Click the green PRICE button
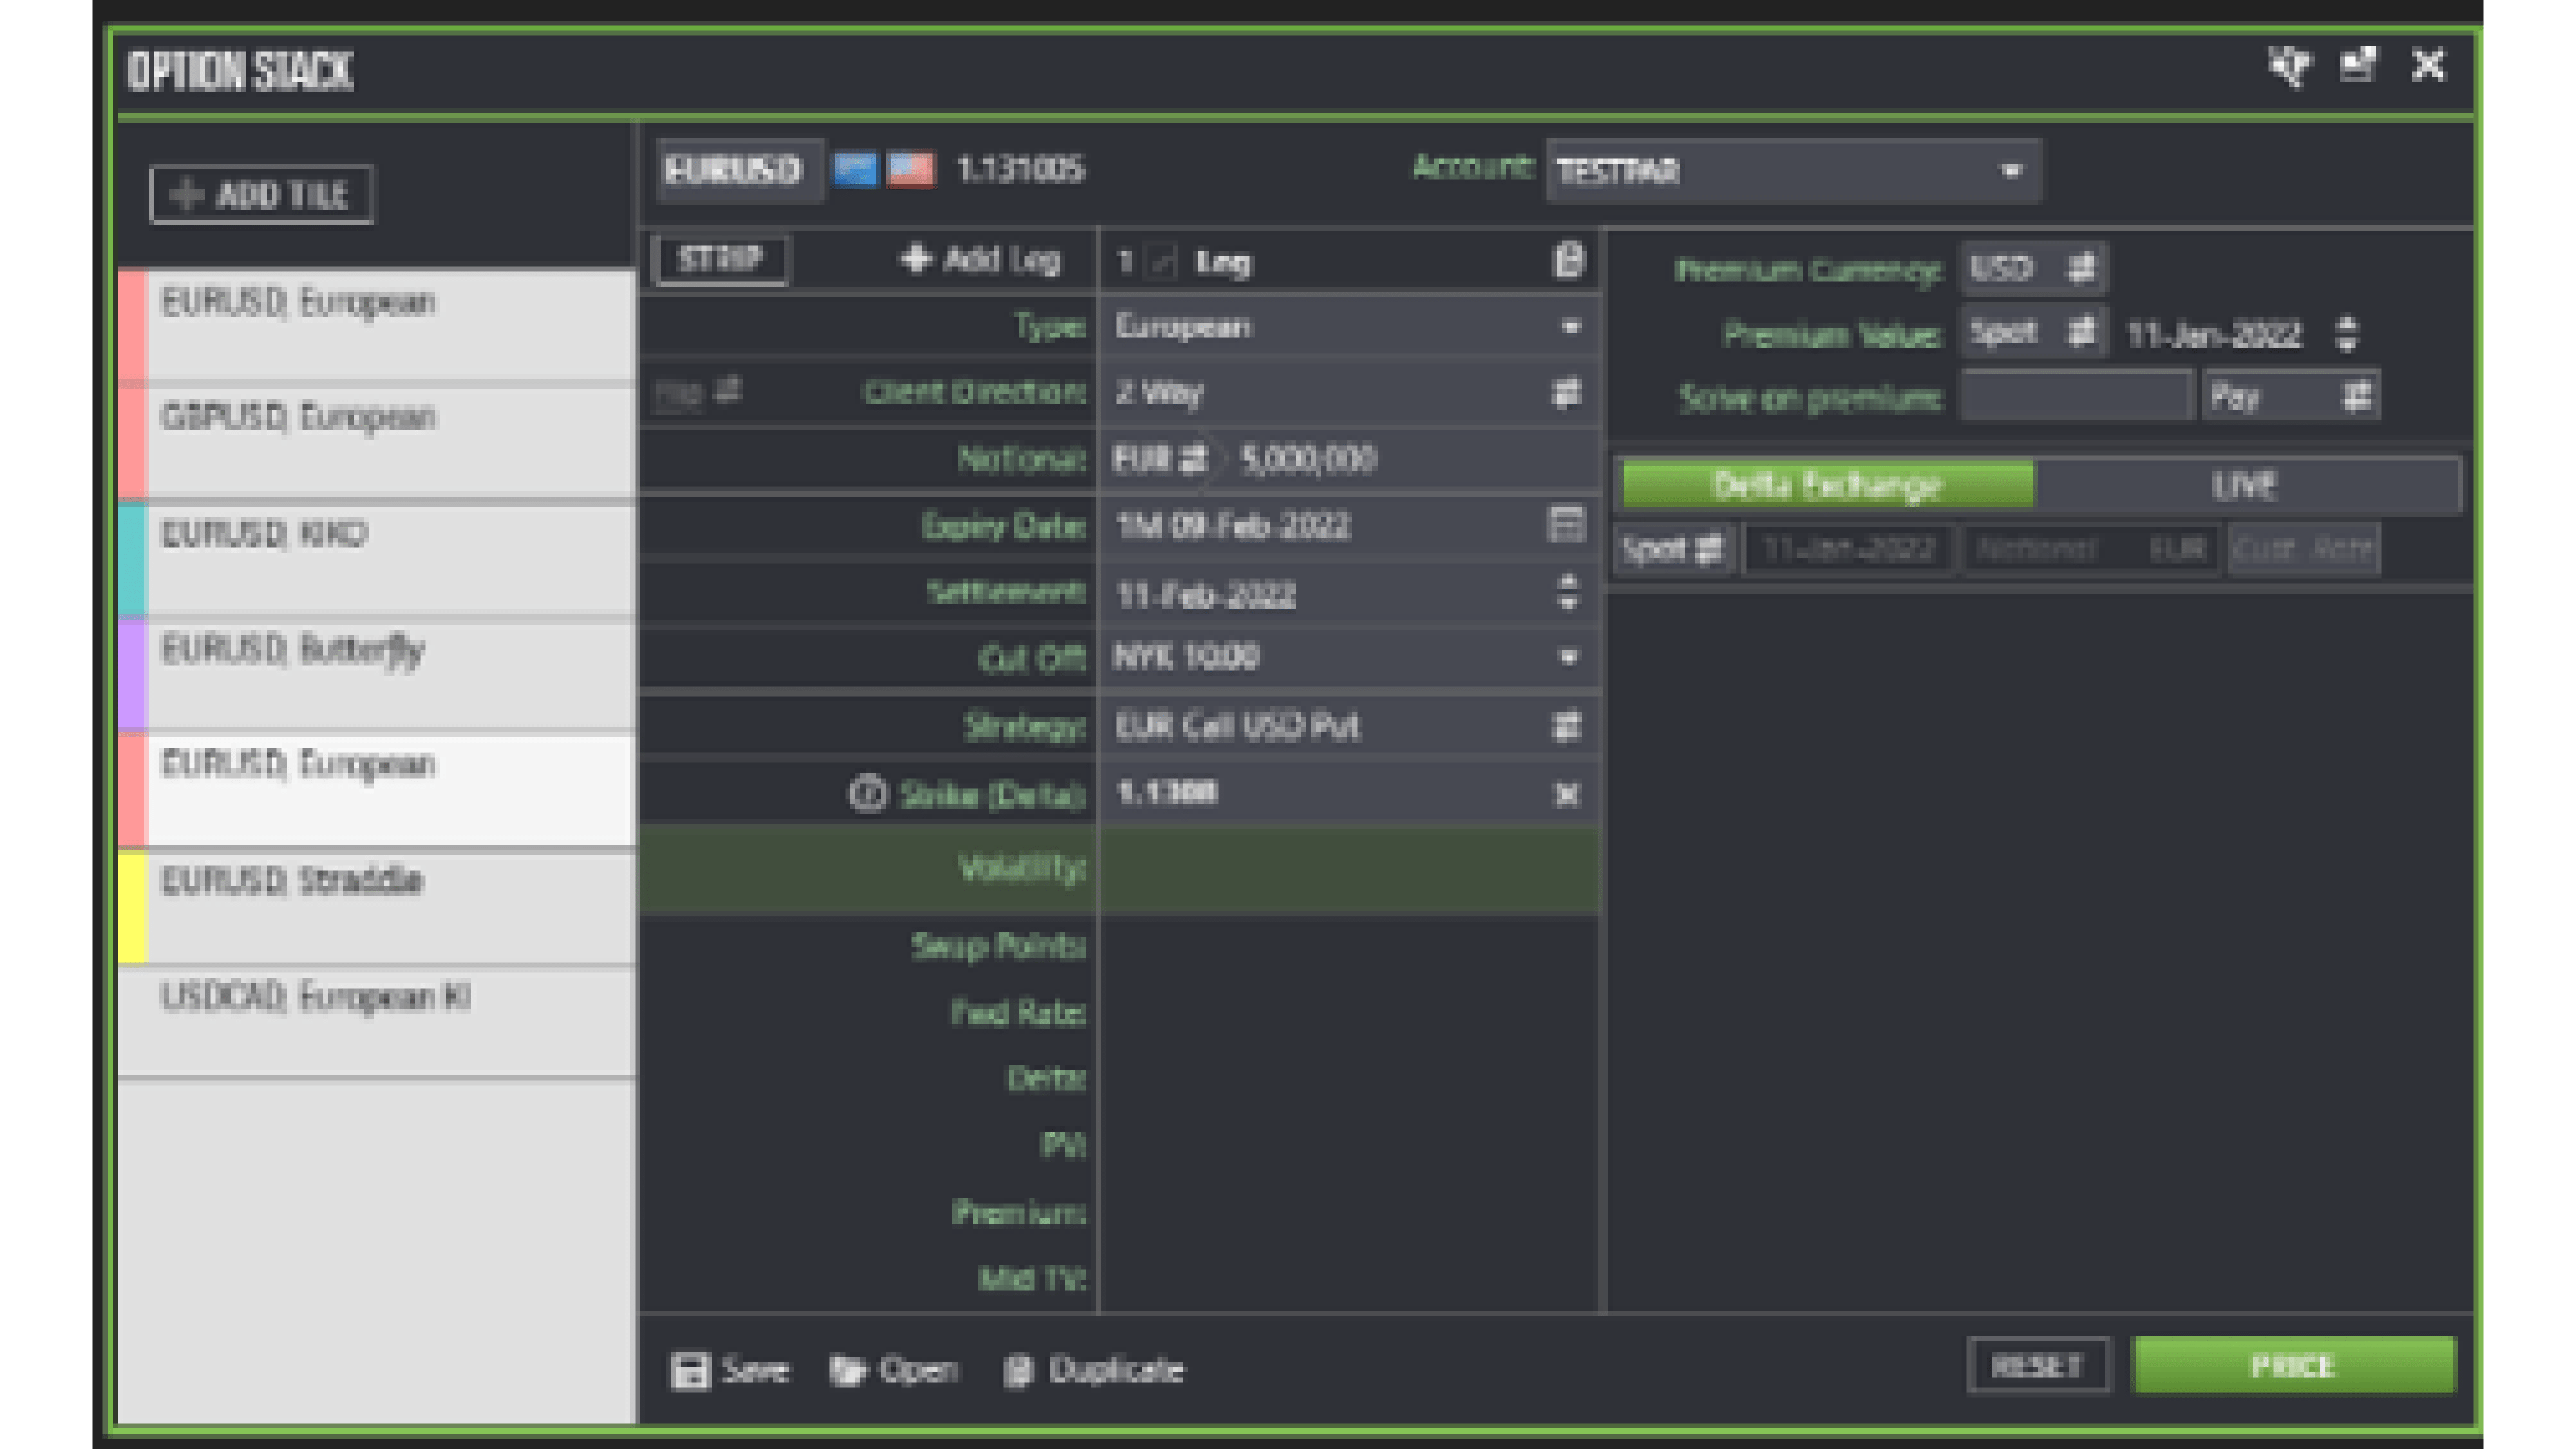This screenshot has width=2576, height=1449. (2294, 1365)
